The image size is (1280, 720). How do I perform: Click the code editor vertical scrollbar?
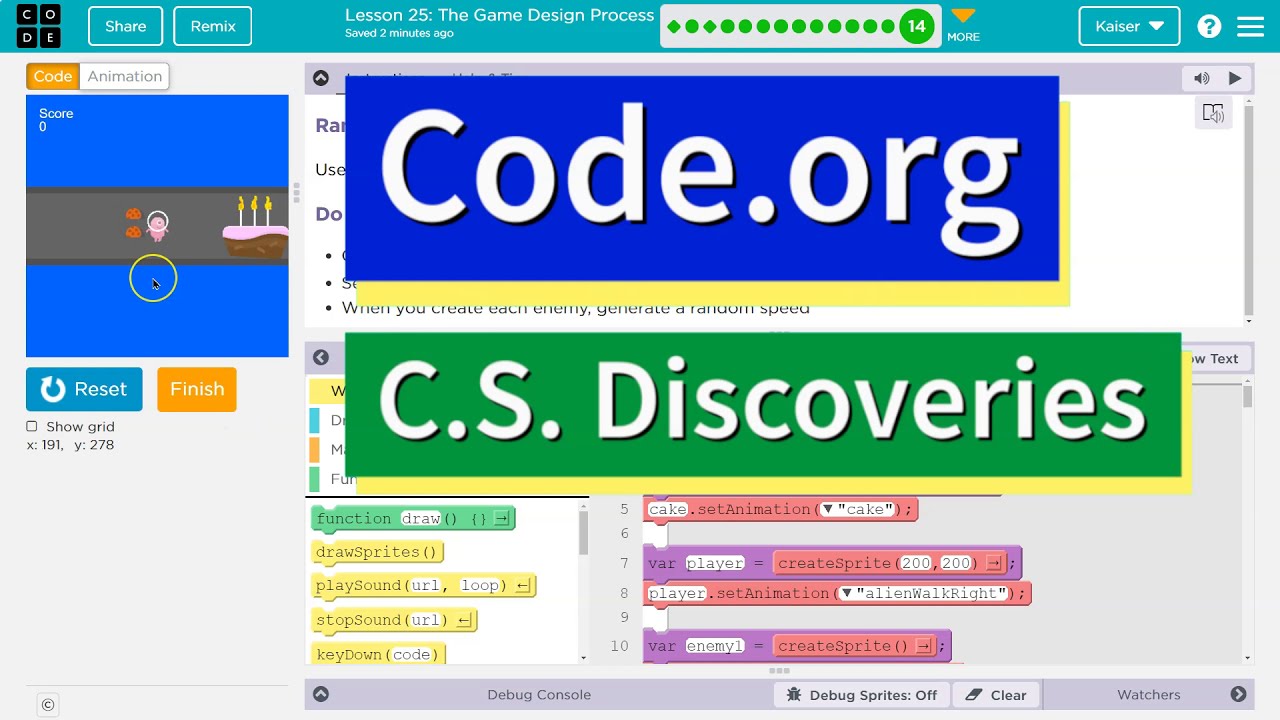tap(1248, 398)
